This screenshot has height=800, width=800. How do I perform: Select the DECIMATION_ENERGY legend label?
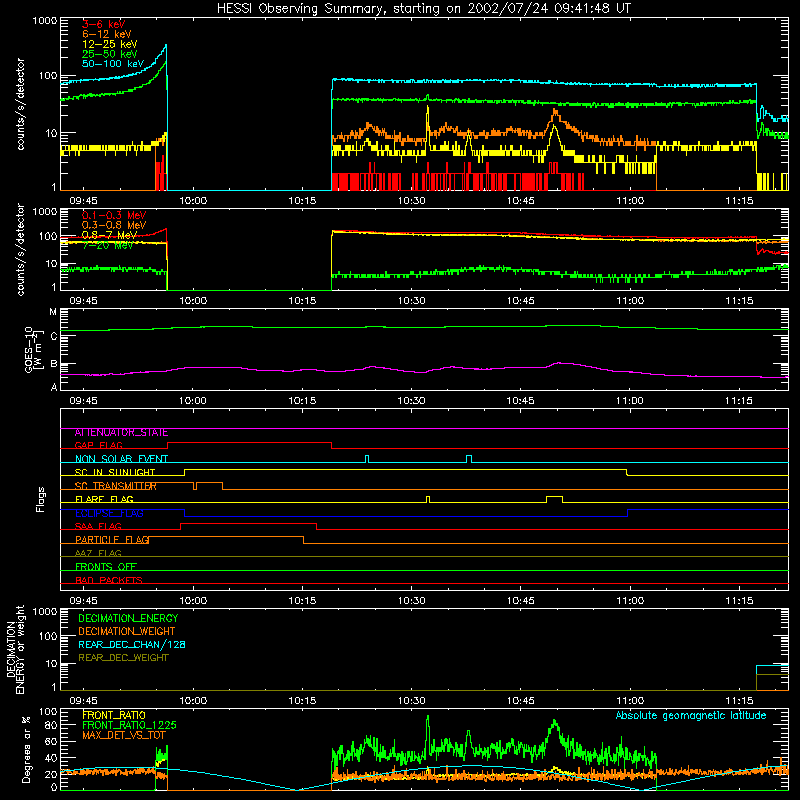128,618
